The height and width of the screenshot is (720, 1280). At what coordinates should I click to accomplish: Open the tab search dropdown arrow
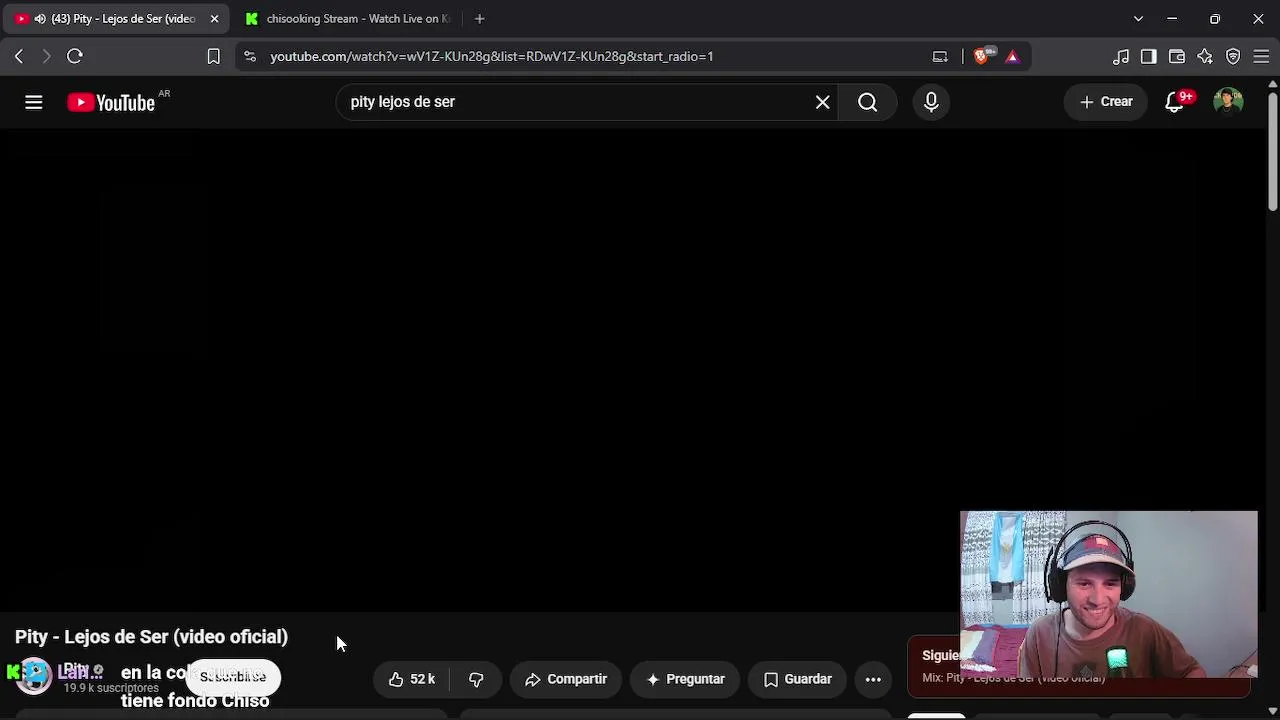coord(1138,19)
